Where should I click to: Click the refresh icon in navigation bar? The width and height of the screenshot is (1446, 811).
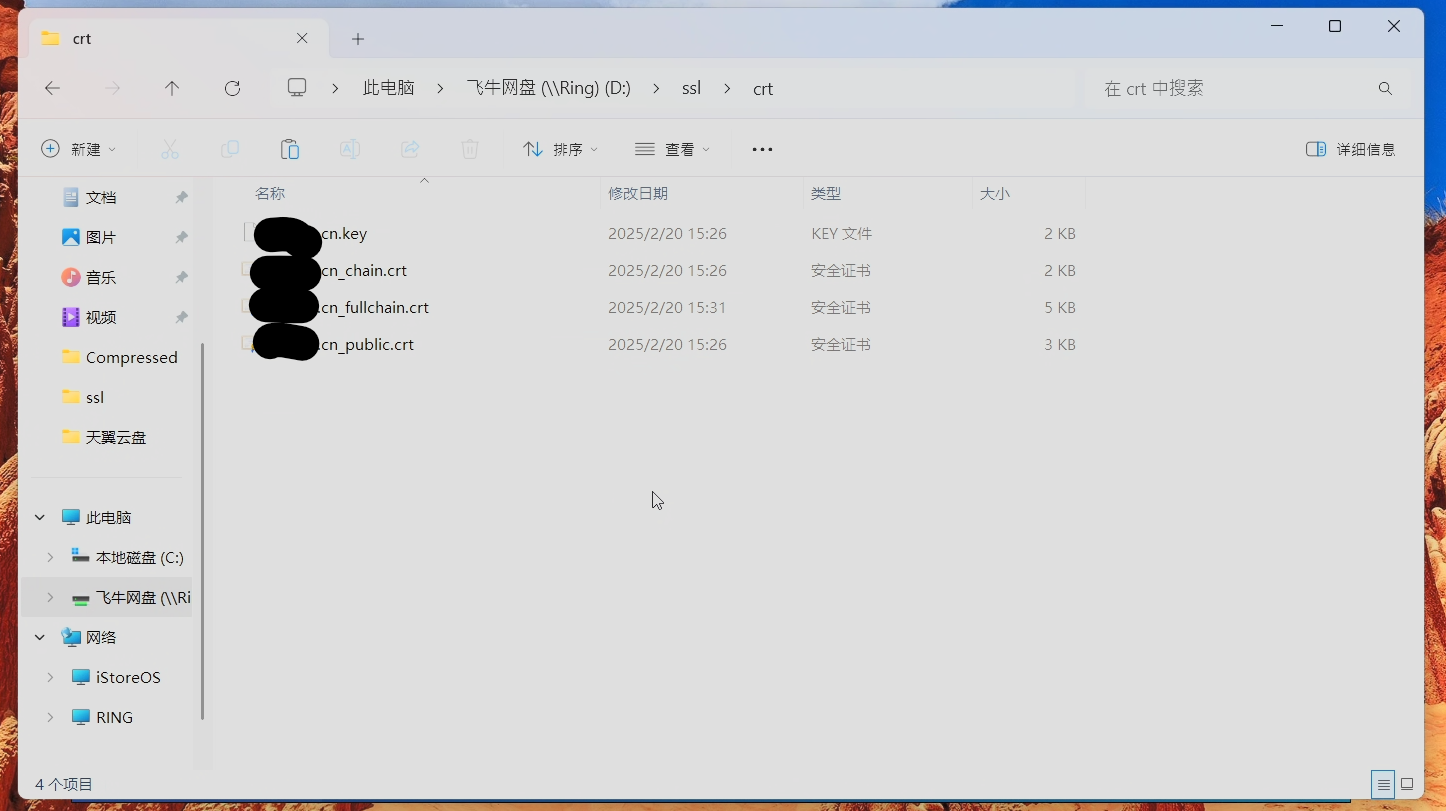(232, 89)
